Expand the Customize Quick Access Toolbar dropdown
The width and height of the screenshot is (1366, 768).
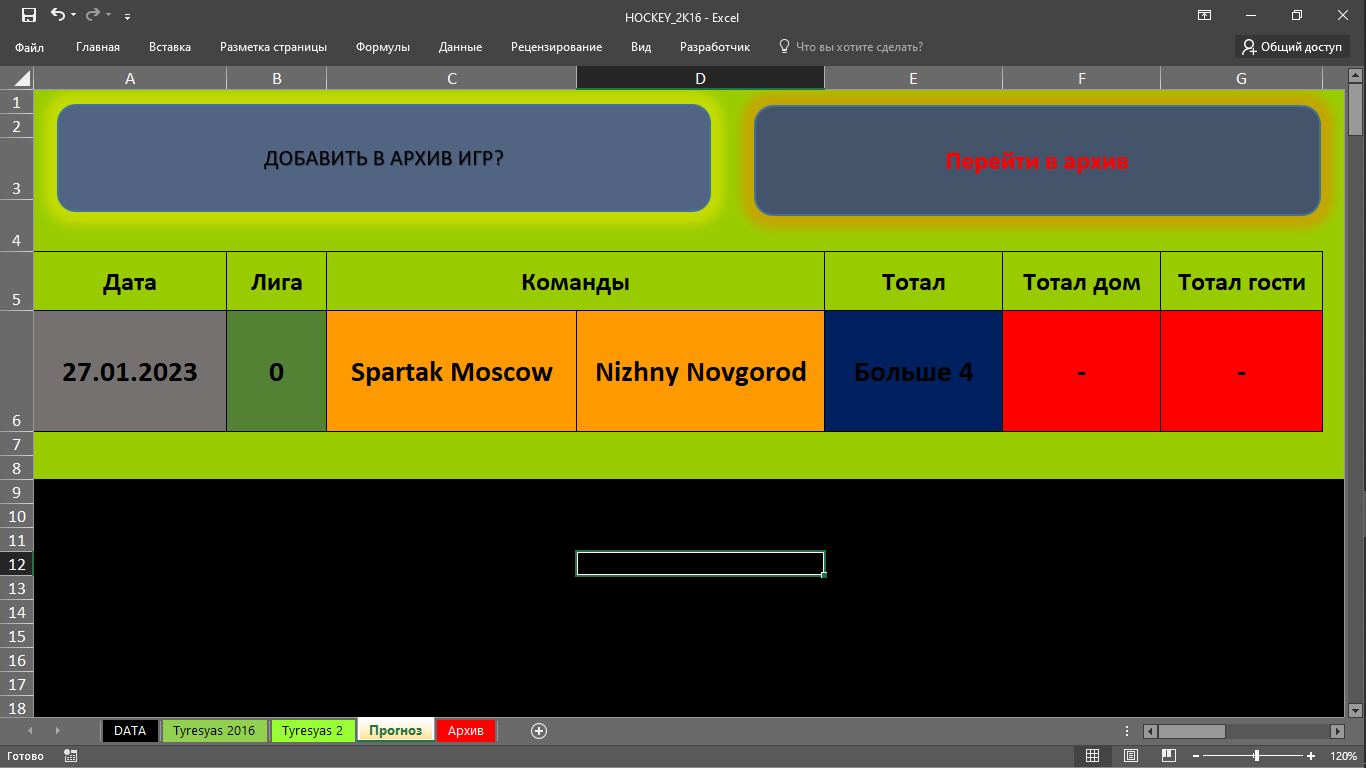[127, 16]
